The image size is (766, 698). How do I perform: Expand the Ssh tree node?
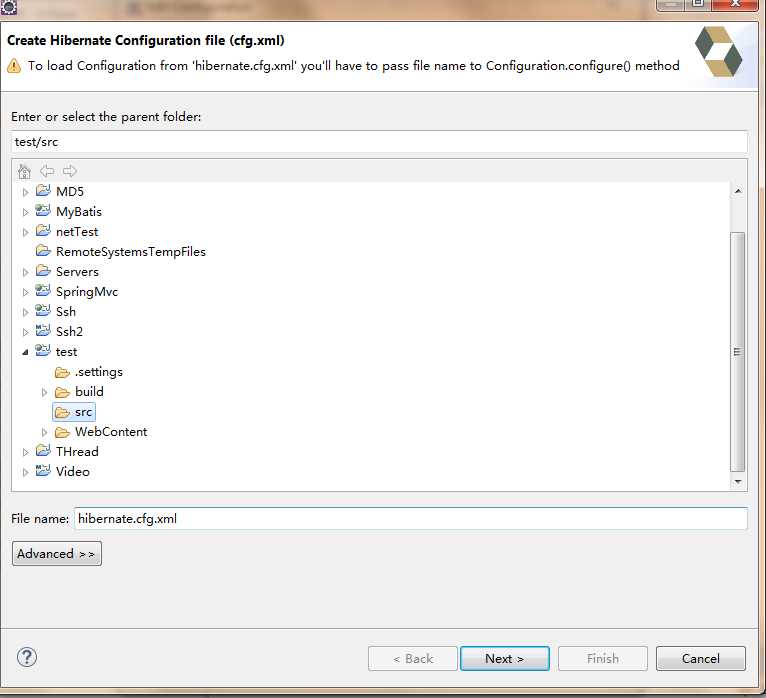(x=25, y=313)
